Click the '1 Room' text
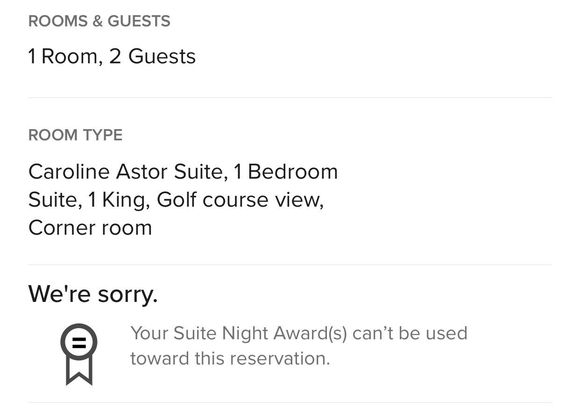This screenshot has height=418, width=580. pos(63,57)
